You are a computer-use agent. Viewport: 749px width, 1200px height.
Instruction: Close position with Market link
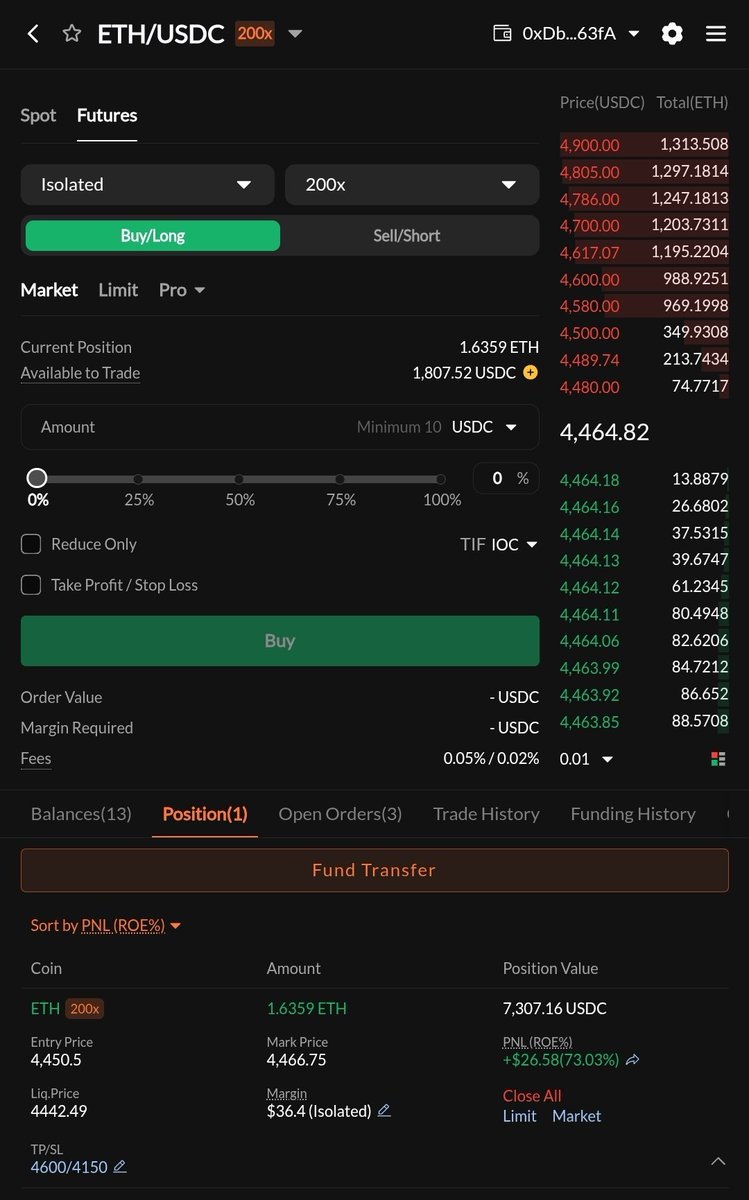(577, 1116)
